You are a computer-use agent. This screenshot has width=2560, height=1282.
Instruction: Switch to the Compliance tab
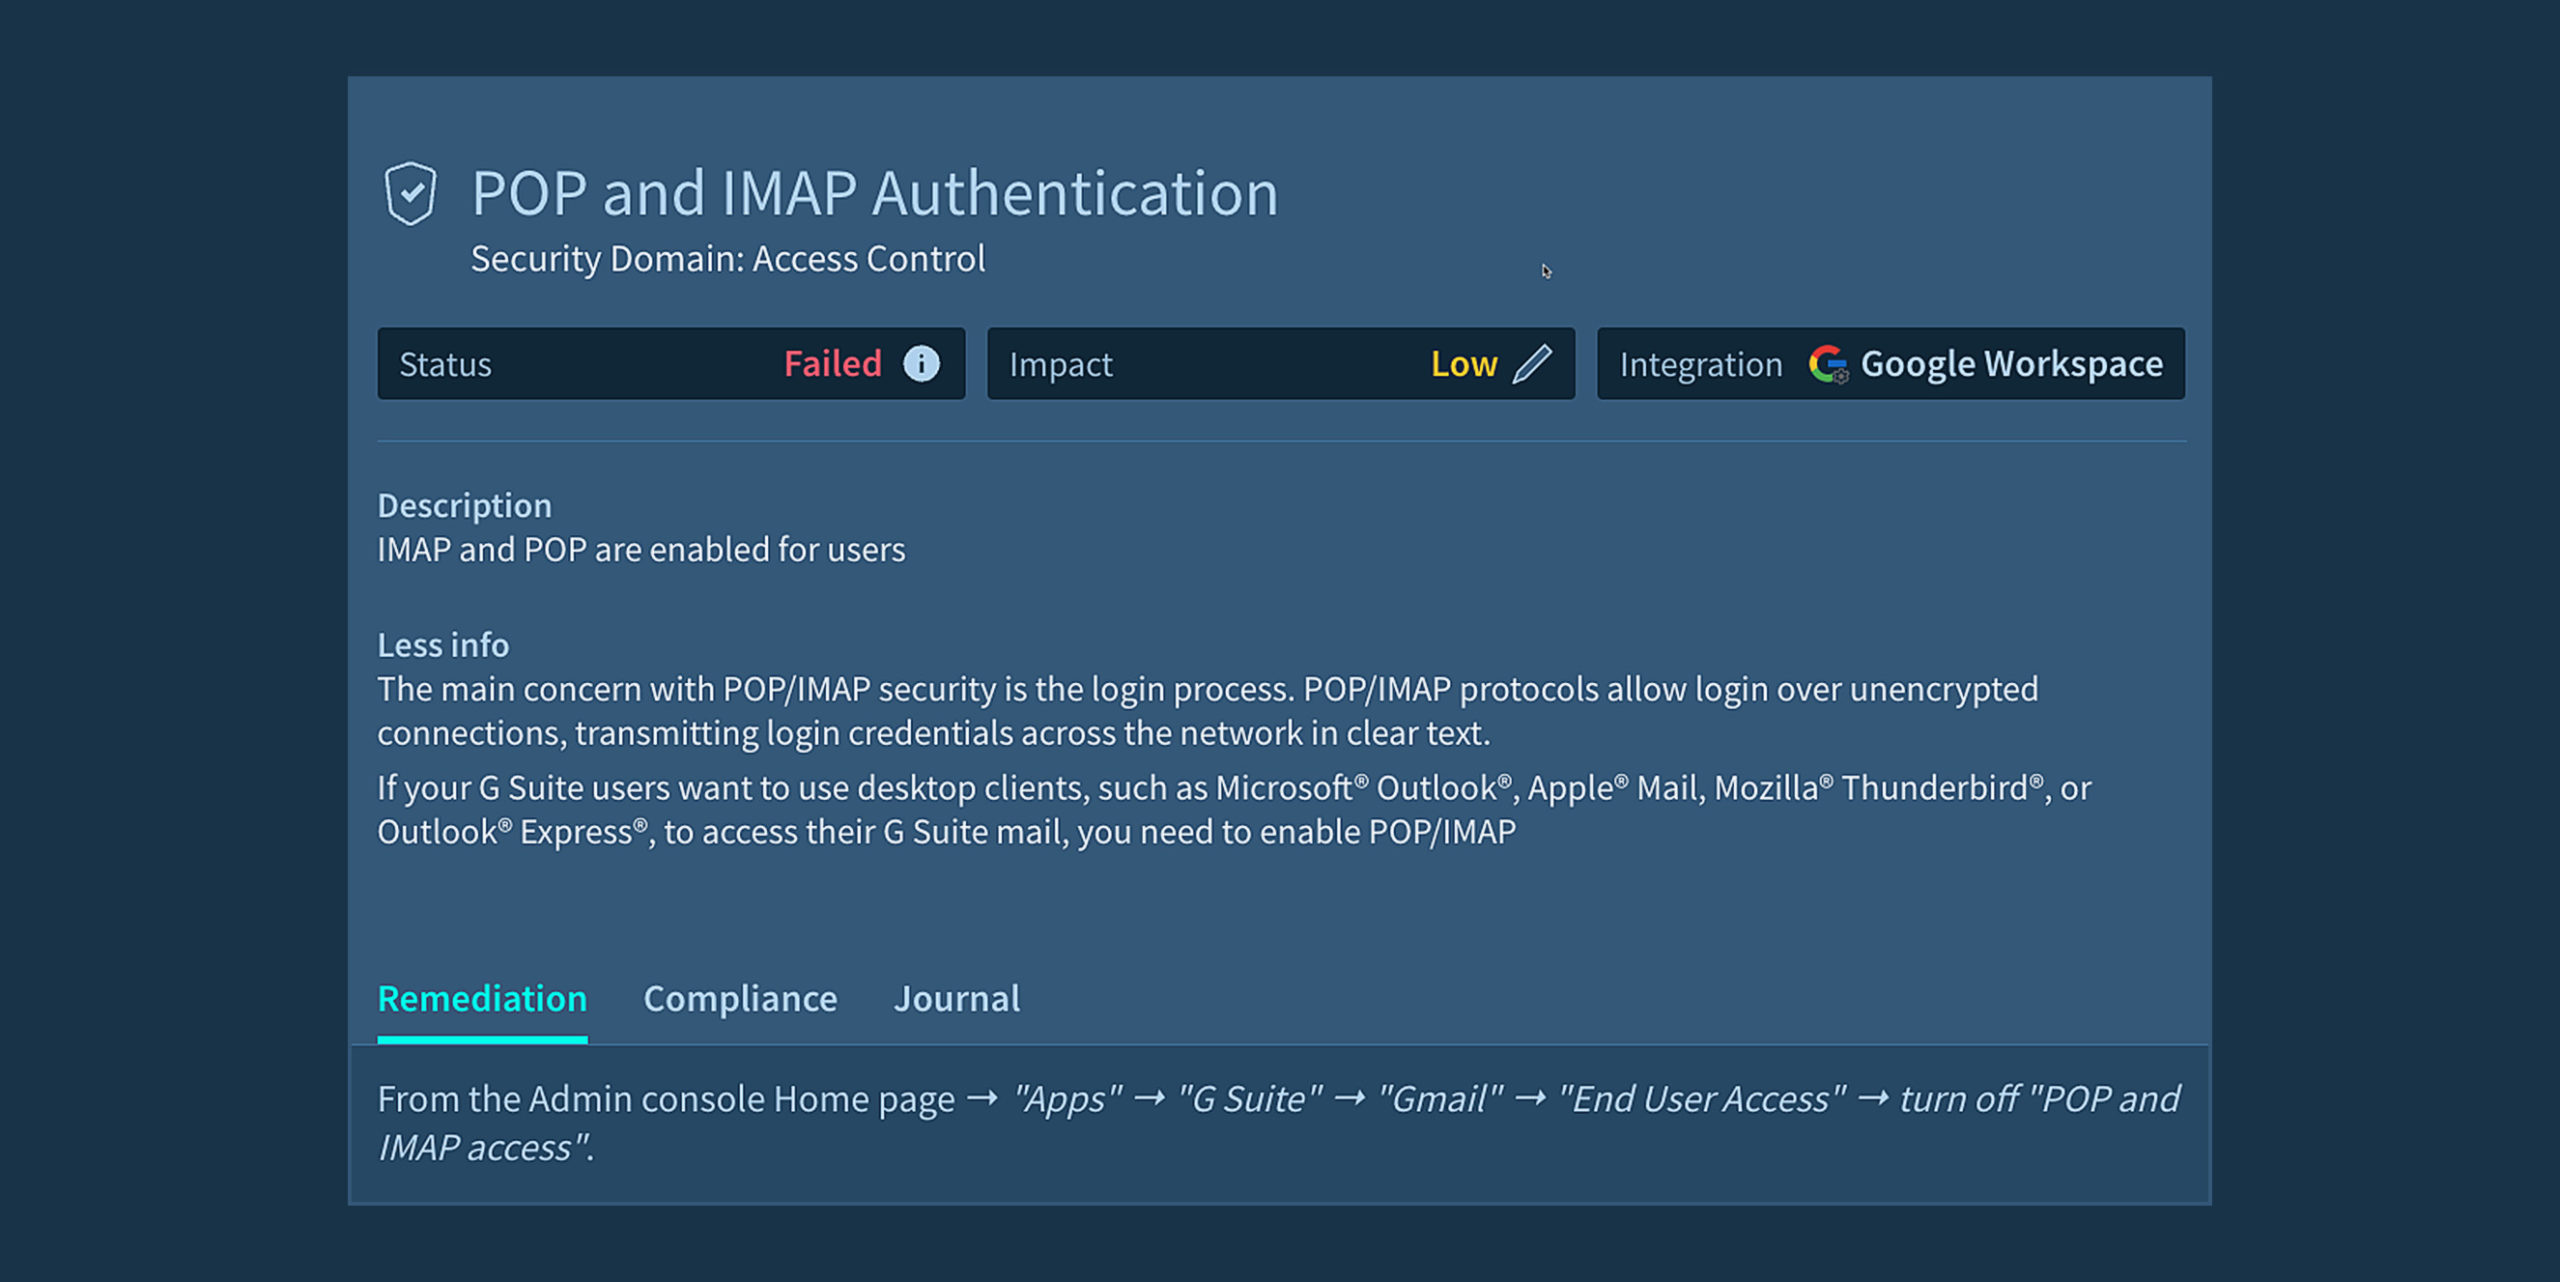pyautogui.click(x=740, y=999)
